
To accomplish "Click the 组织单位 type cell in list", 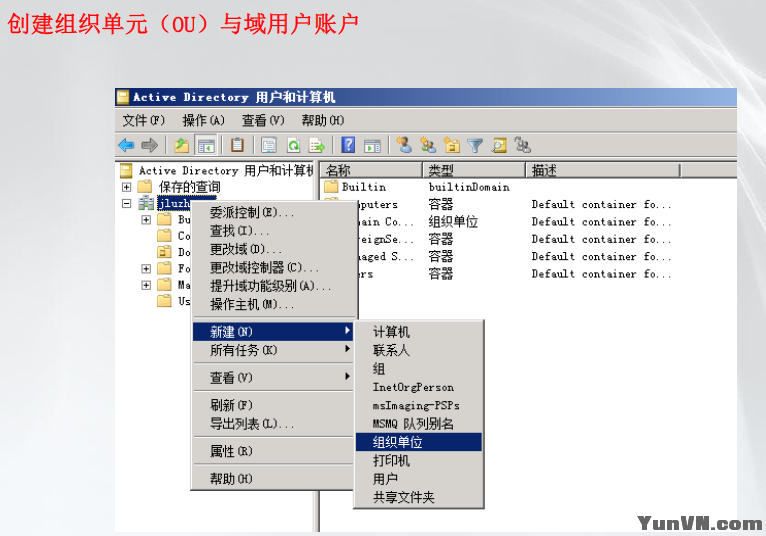I will pyautogui.click(x=453, y=222).
